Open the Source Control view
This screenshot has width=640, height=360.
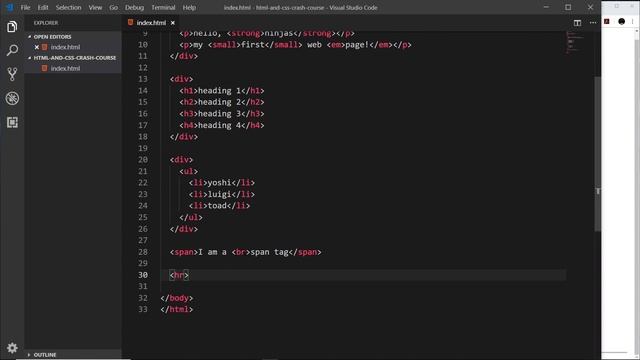pyautogui.click(x=12, y=74)
